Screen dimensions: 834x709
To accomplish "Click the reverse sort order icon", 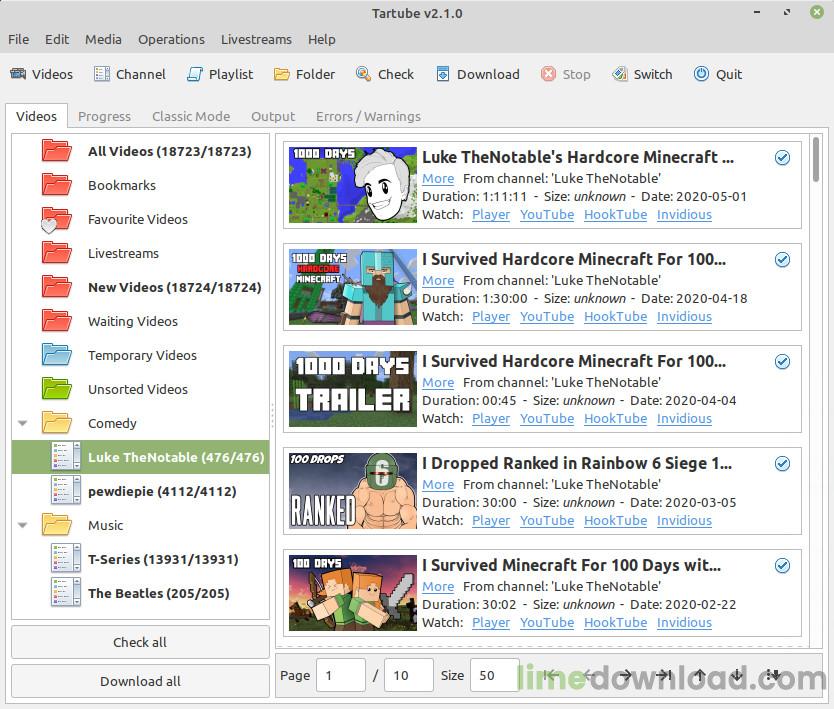I will (773, 675).
